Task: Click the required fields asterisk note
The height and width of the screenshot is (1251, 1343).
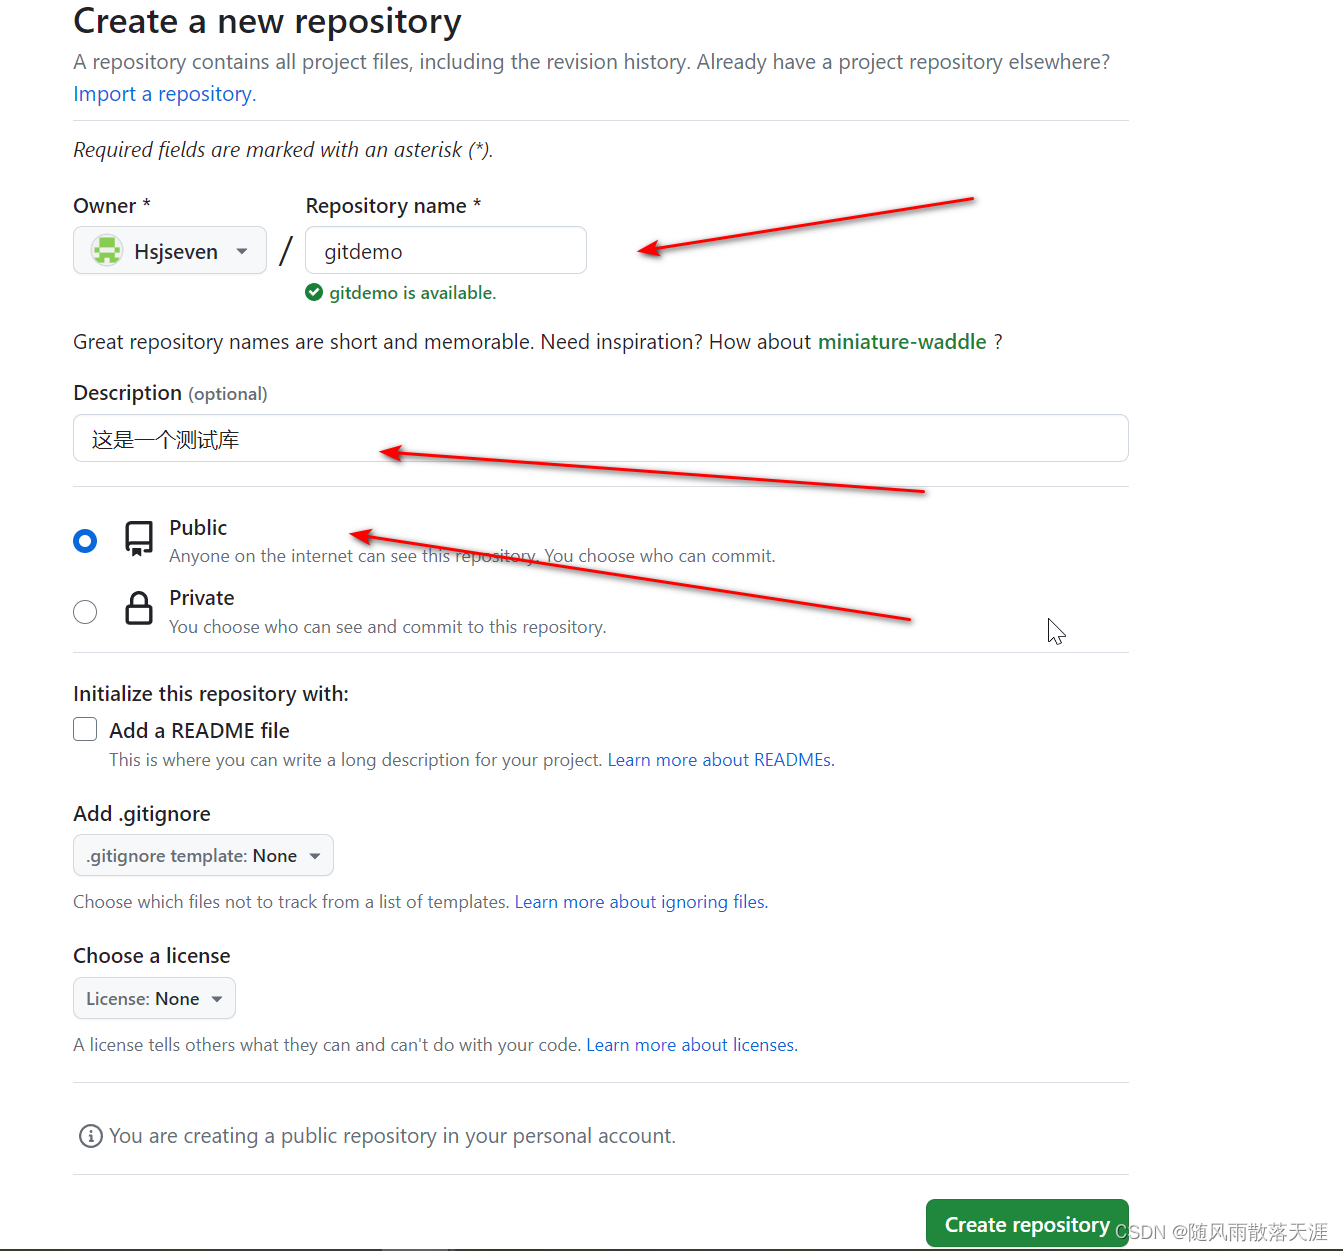Action: pyautogui.click(x=283, y=150)
